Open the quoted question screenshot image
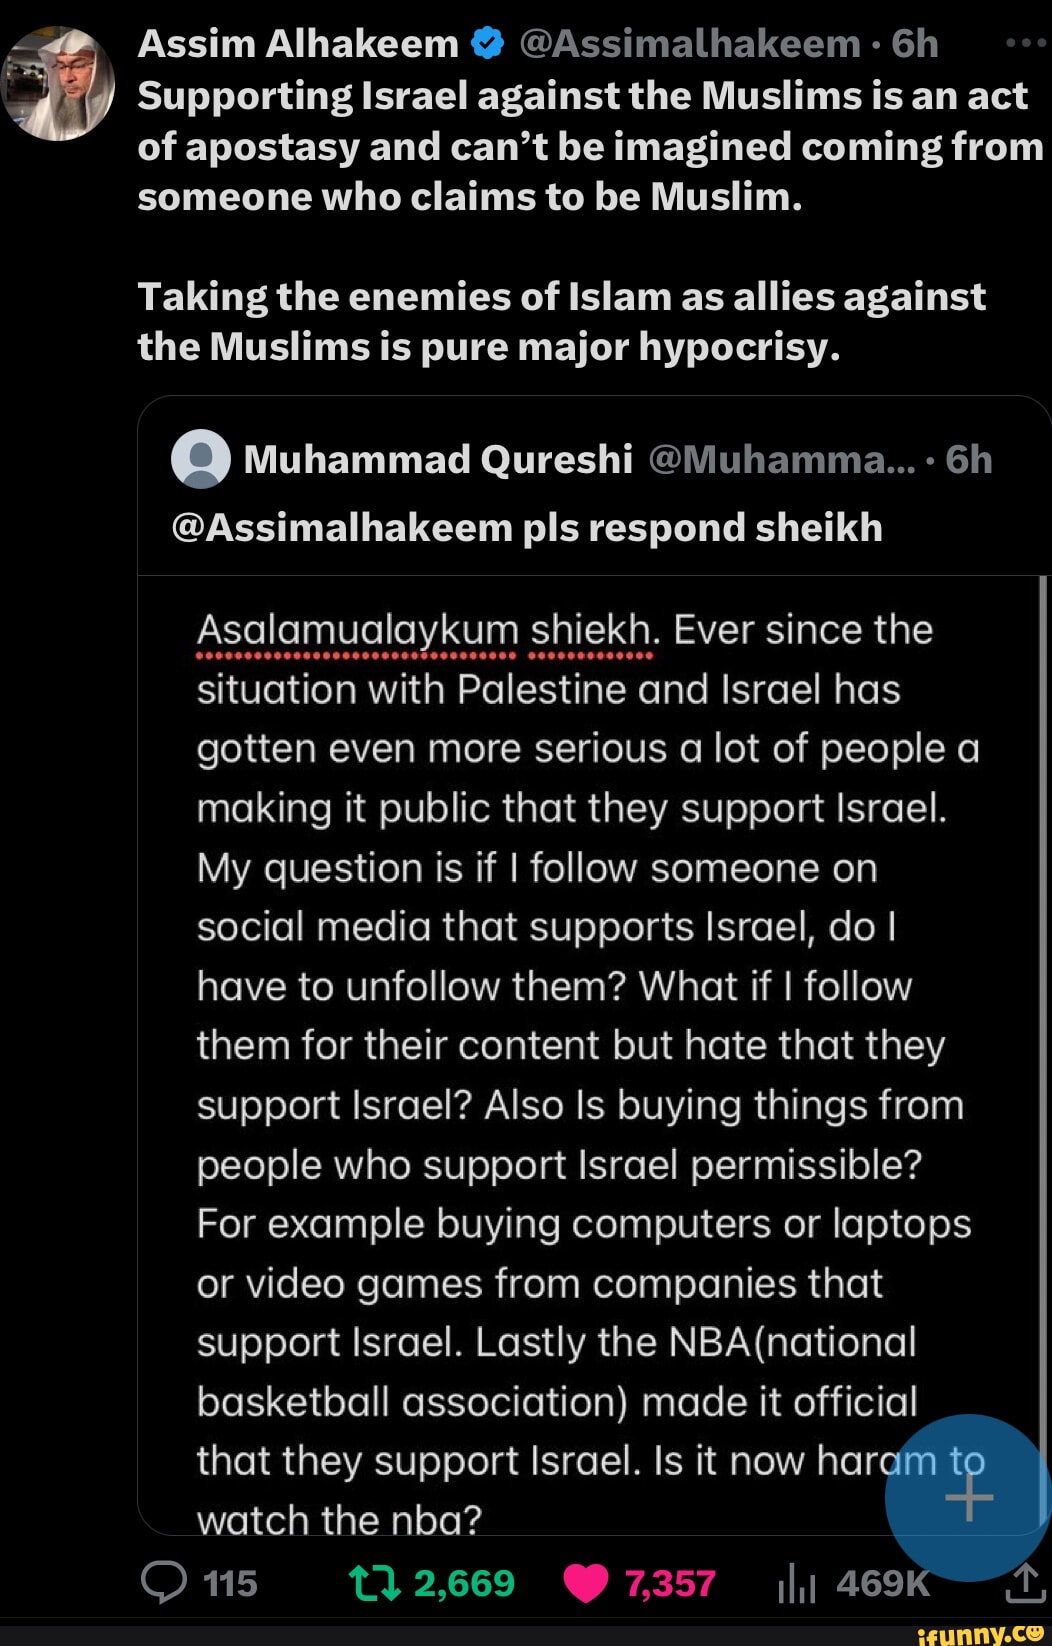Screen dimensions: 1052x1646 coord(590,1055)
